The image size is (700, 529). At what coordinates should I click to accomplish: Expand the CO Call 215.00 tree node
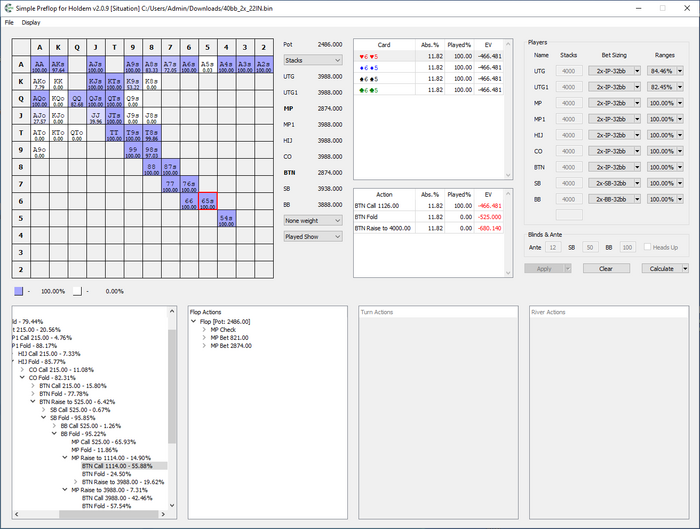22,370
